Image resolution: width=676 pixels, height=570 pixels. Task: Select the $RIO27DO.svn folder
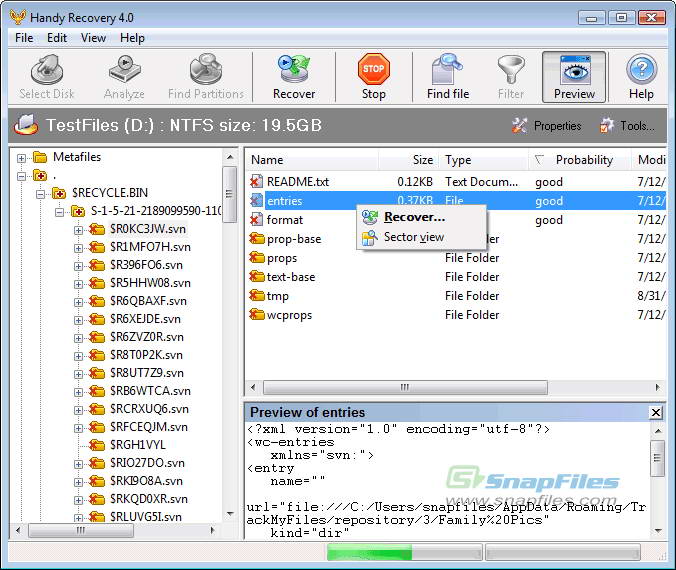147,463
